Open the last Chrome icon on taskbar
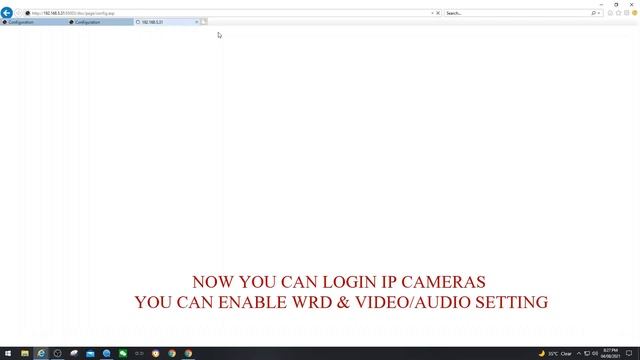The height and width of the screenshot is (360, 640). pyautogui.click(x=188, y=353)
